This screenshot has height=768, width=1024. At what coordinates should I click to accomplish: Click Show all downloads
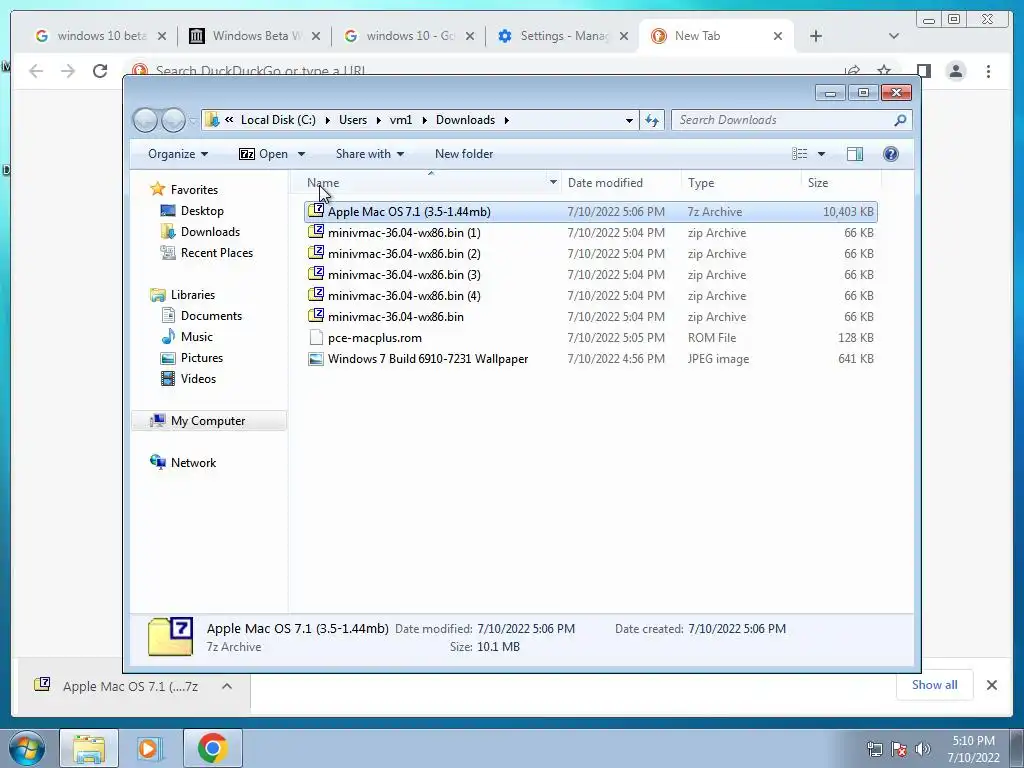[935, 684]
